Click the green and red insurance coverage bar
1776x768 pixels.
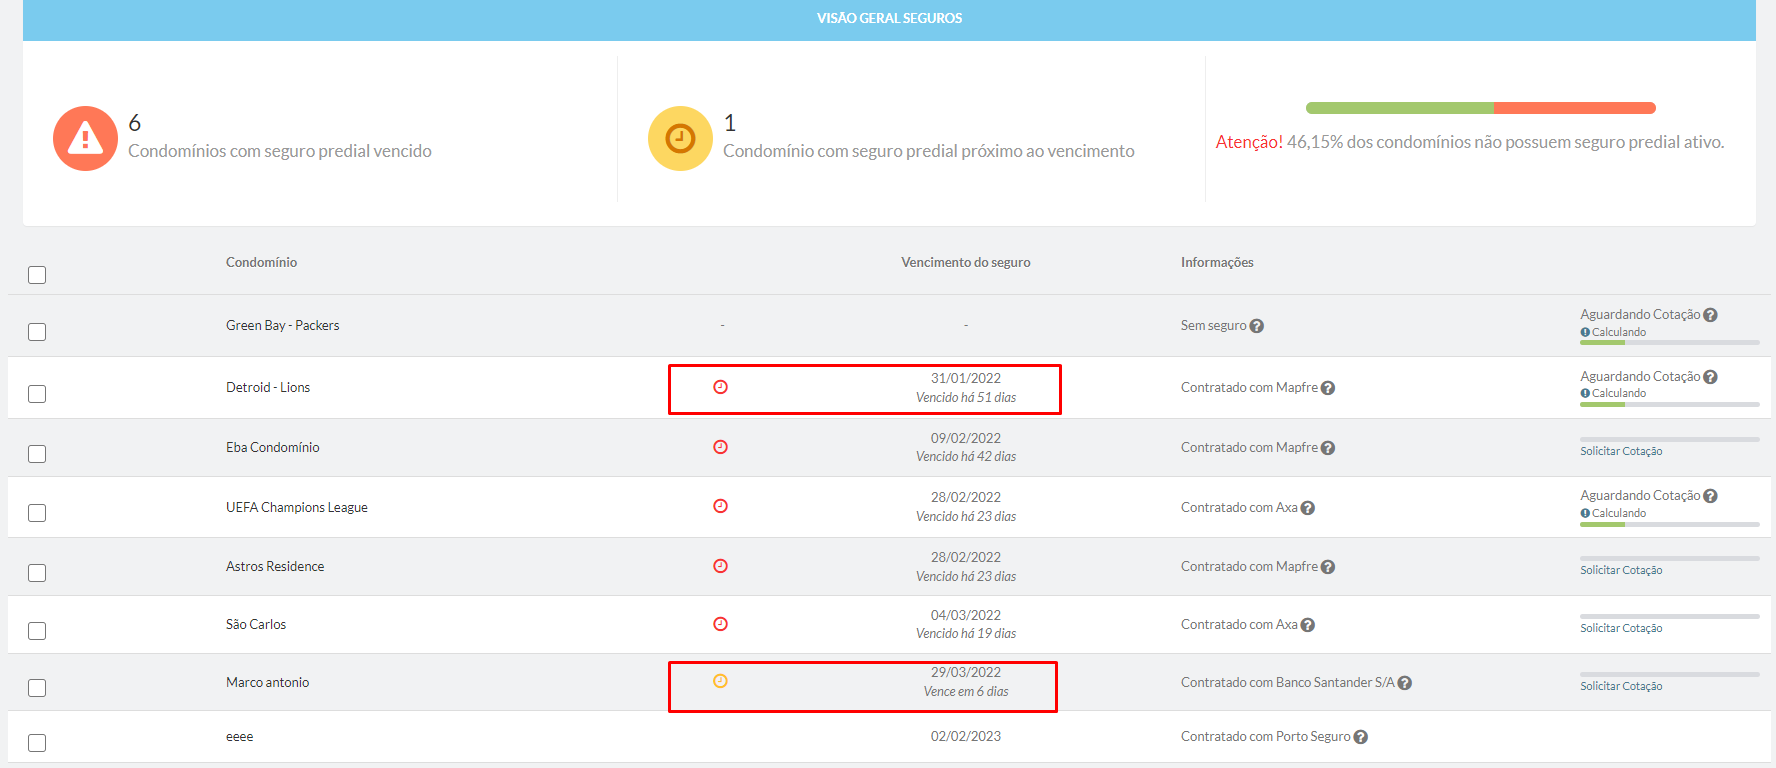(1481, 108)
